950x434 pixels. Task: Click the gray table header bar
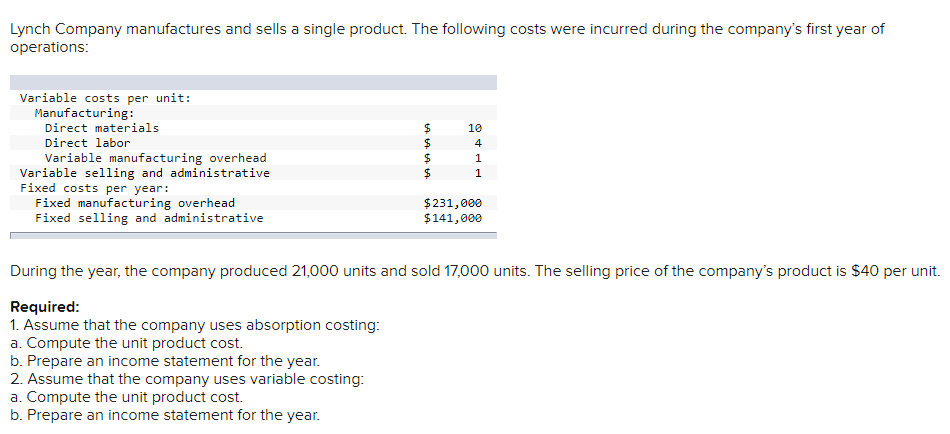253,83
